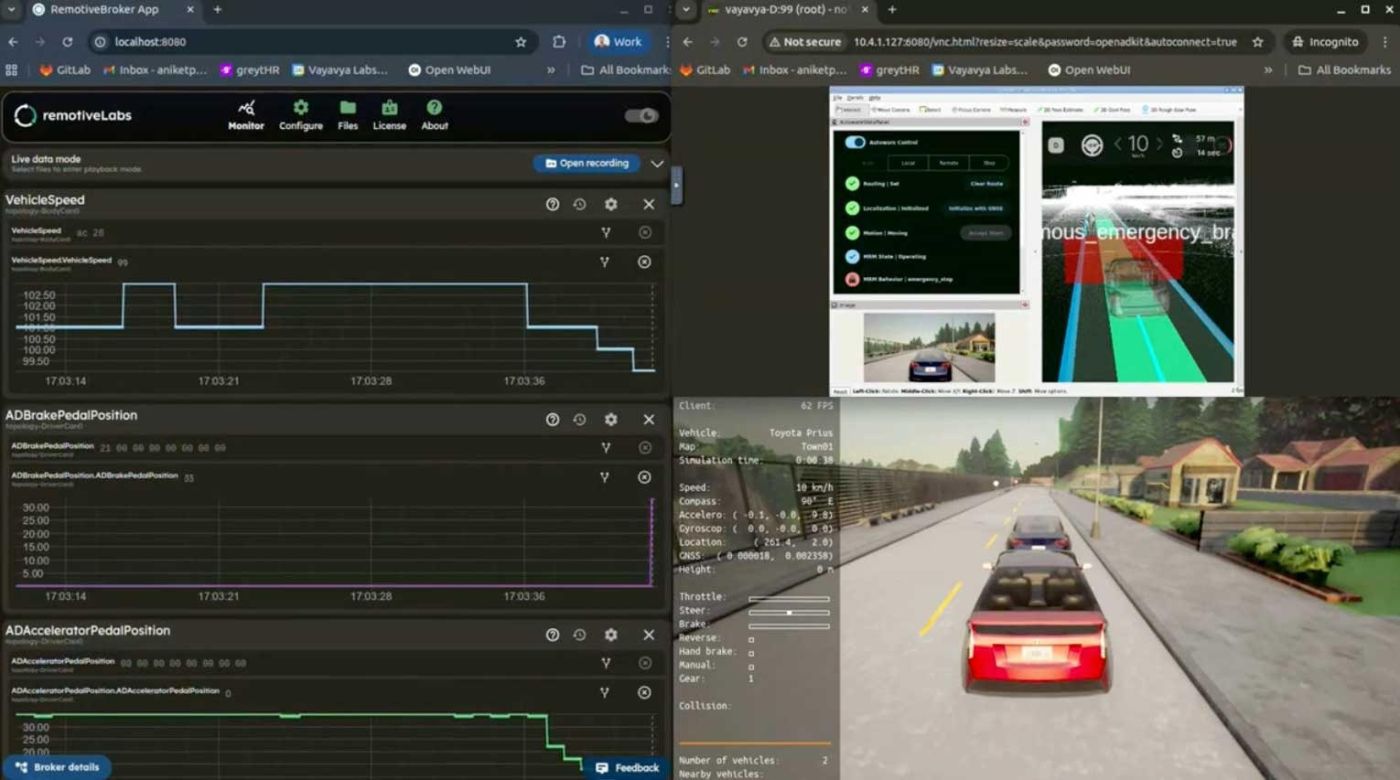
Task: Open settings for the VehicleSpeed panel
Action: coord(609,204)
